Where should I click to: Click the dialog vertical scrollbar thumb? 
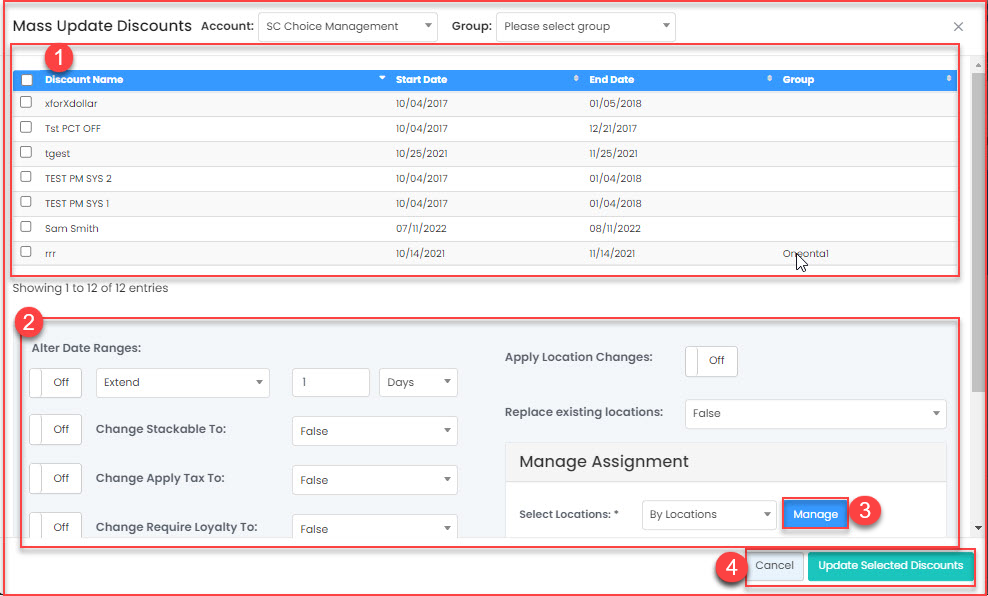click(x=979, y=232)
